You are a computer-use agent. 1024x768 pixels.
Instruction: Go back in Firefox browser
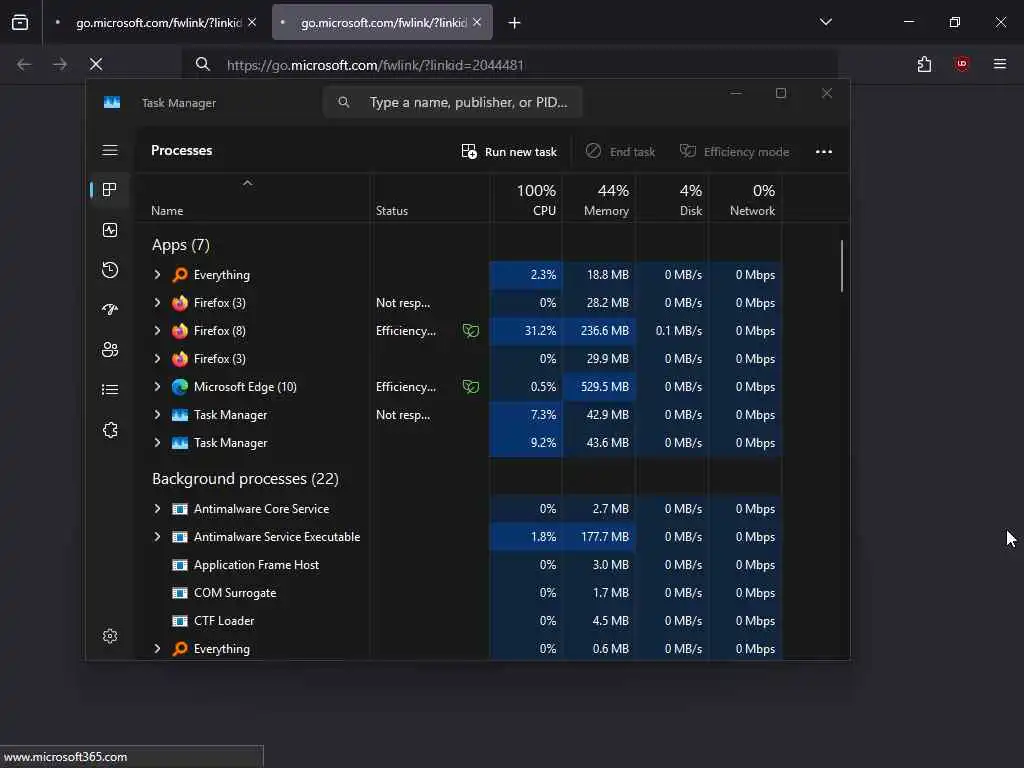click(24, 64)
